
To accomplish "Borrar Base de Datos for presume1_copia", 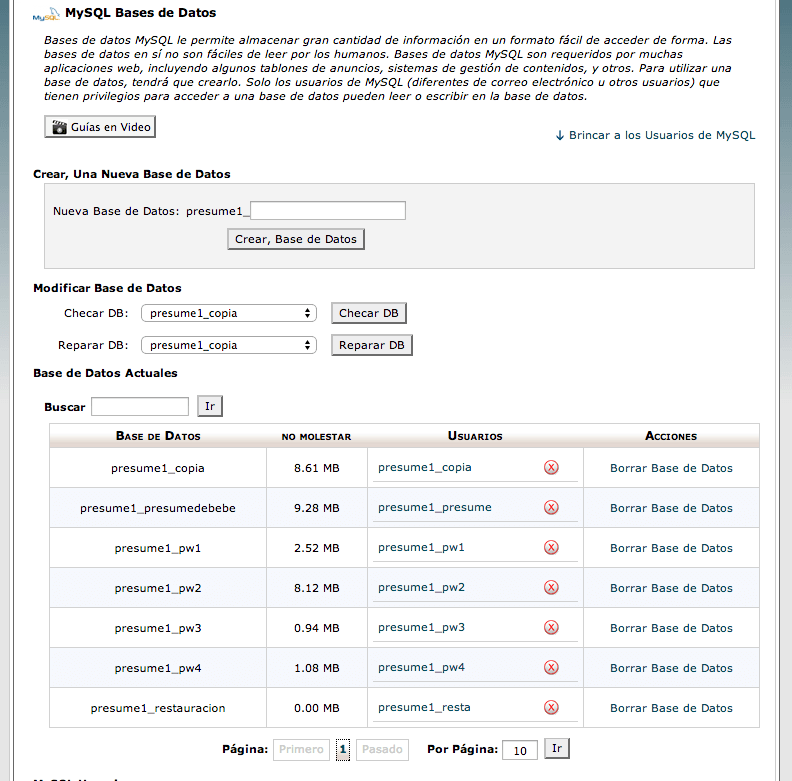I will tap(671, 468).
